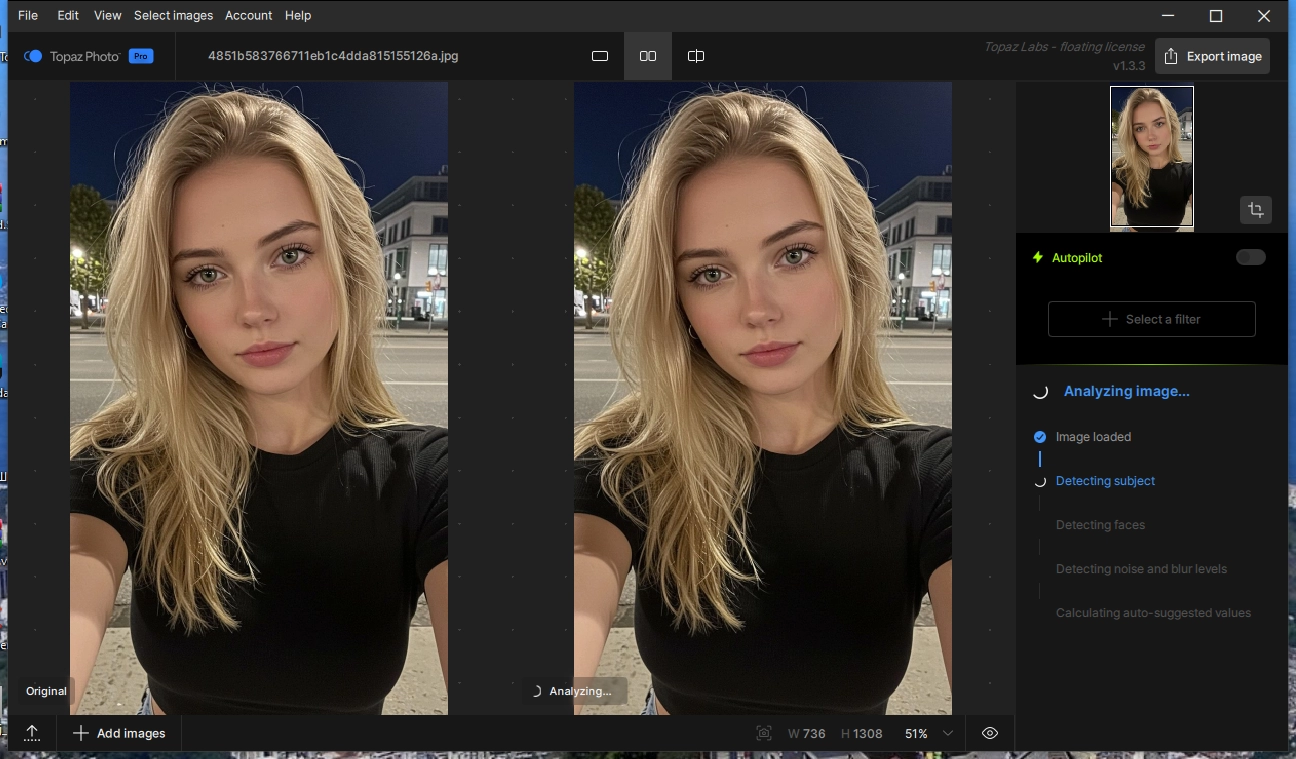Screen dimensions: 1296x759
Task: Switch to single image view
Action: pos(600,56)
